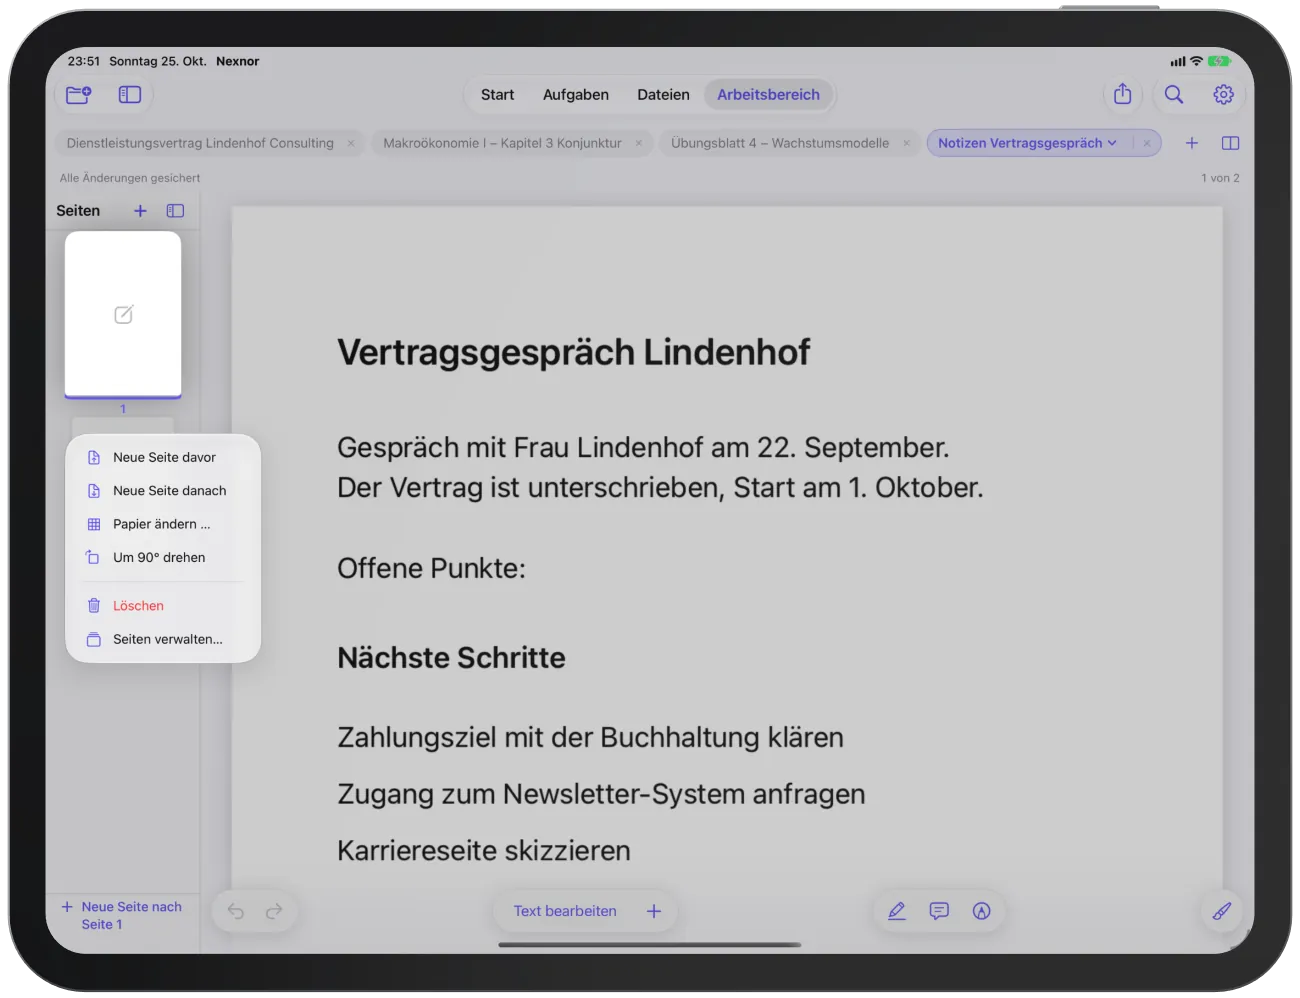Open the settings gear

click(x=1224, y=94)
